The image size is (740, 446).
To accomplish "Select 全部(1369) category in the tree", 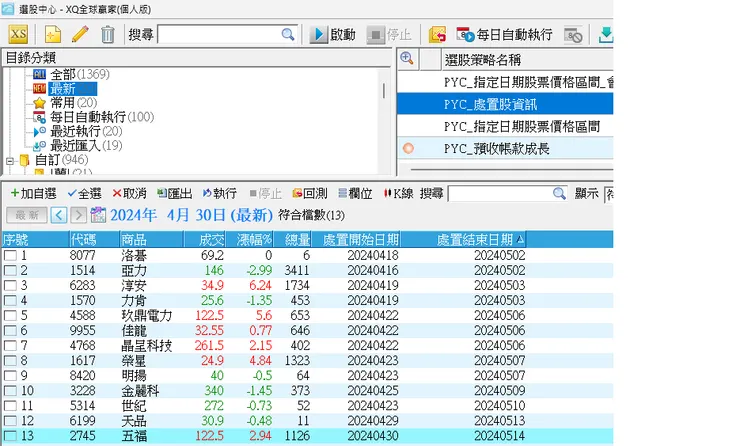I will click(72, 74).
